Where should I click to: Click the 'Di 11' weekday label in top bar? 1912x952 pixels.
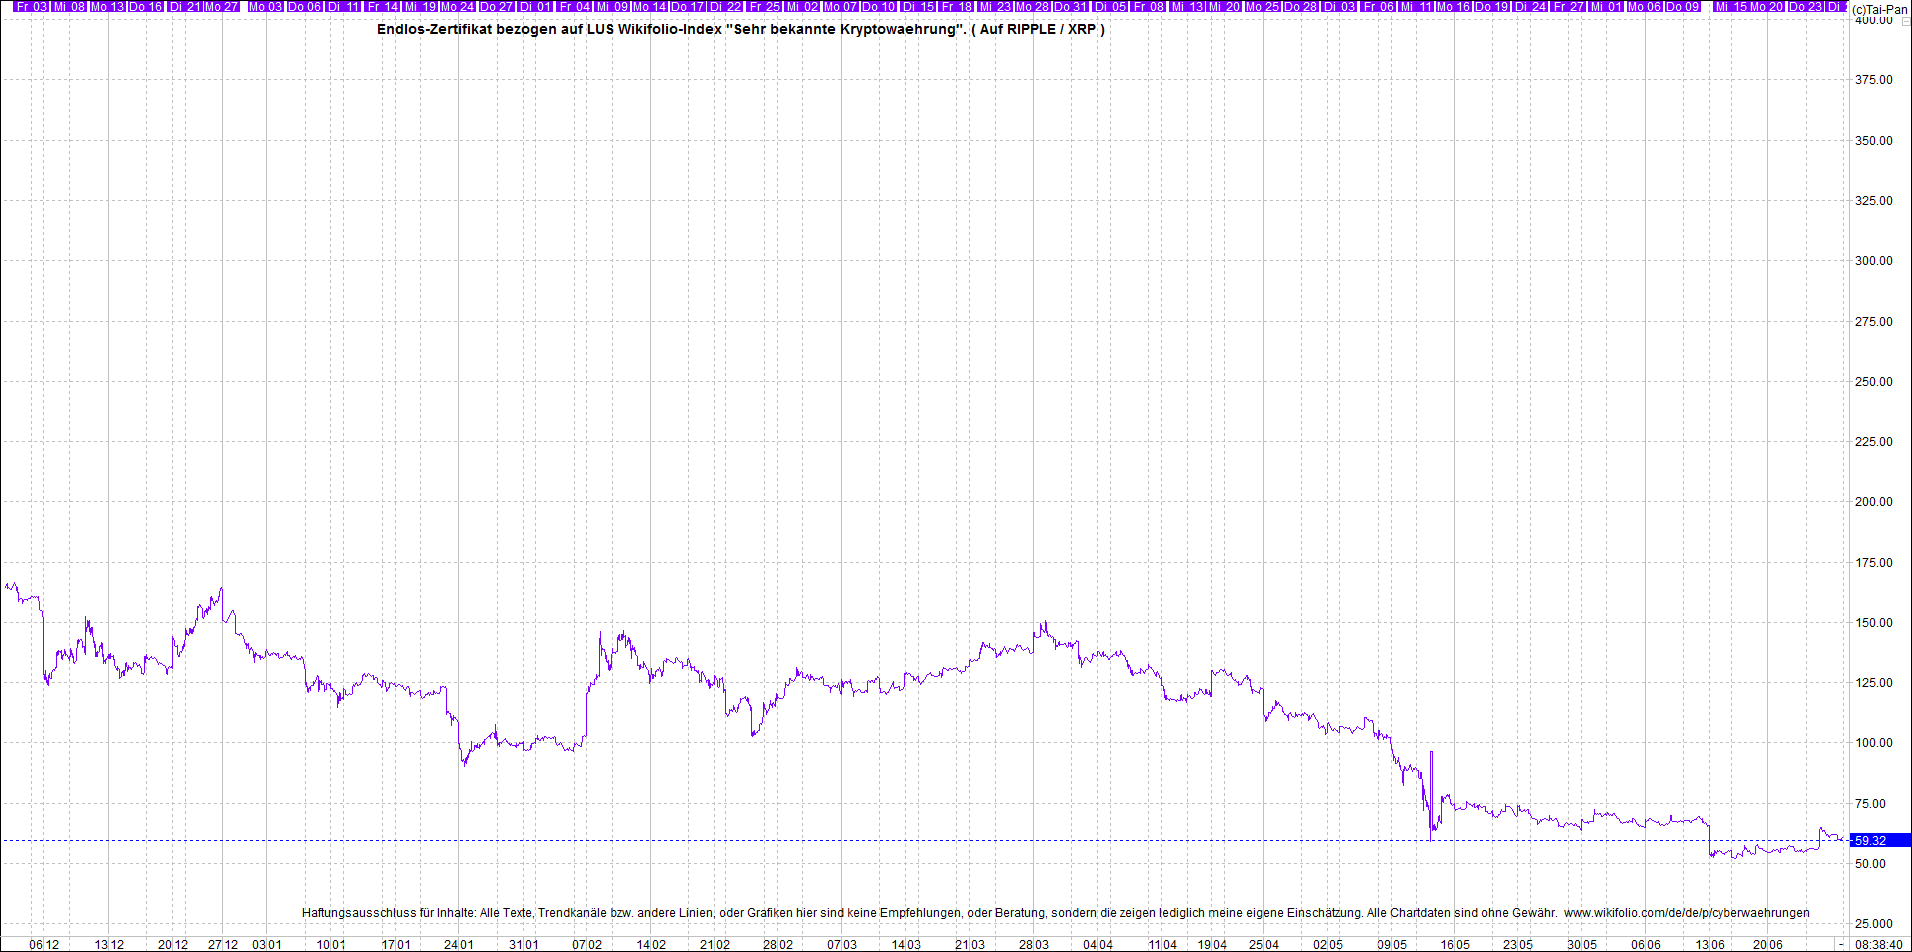pyautogui.click(x=342, y=7)
